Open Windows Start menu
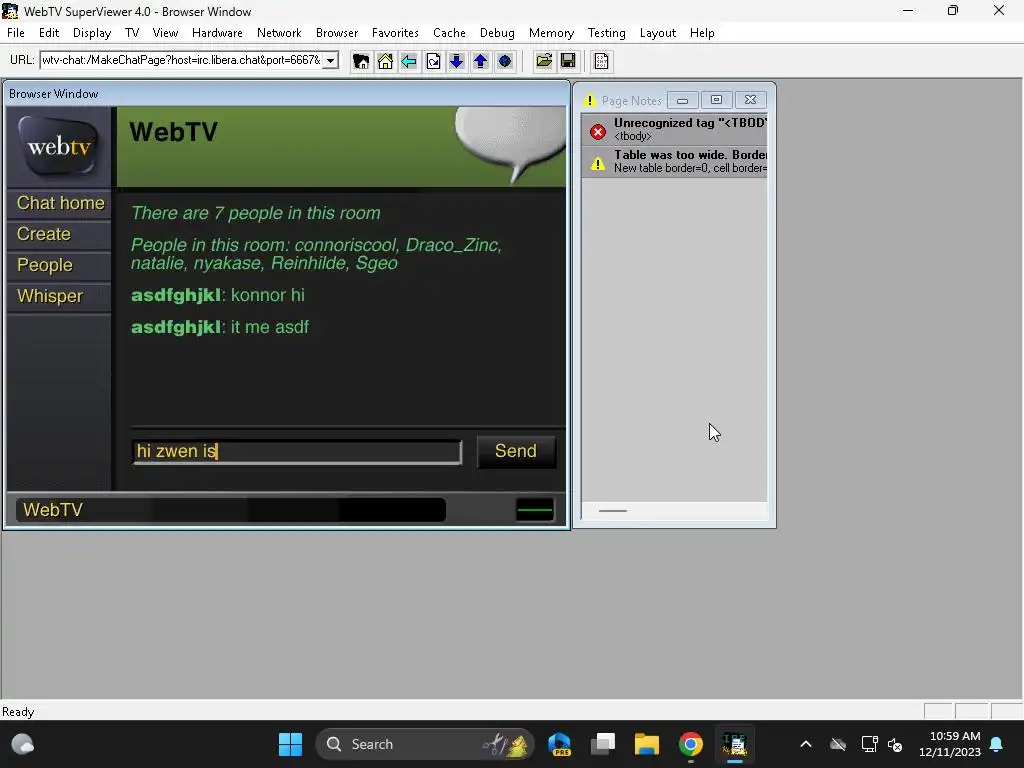 point(291,744)
